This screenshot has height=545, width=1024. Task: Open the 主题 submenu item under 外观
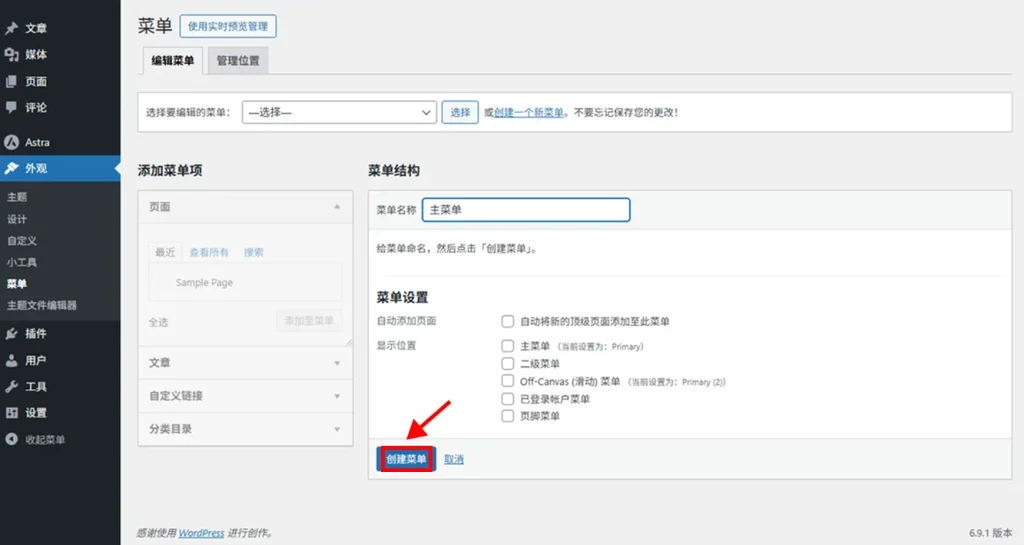coord(17,197)
